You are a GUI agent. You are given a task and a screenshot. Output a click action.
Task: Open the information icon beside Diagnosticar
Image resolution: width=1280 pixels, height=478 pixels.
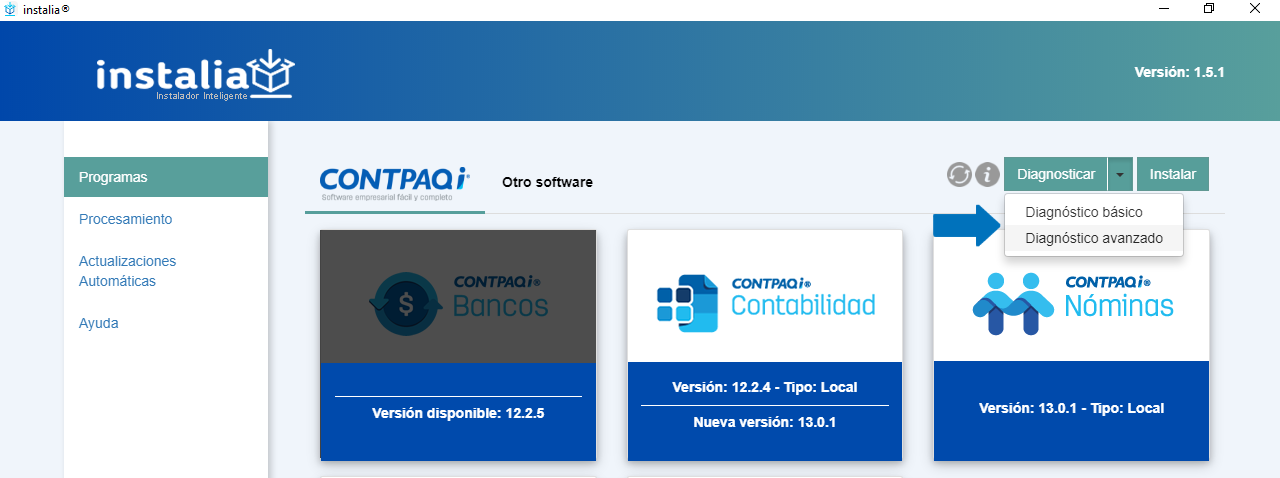[x=988, y=174]
